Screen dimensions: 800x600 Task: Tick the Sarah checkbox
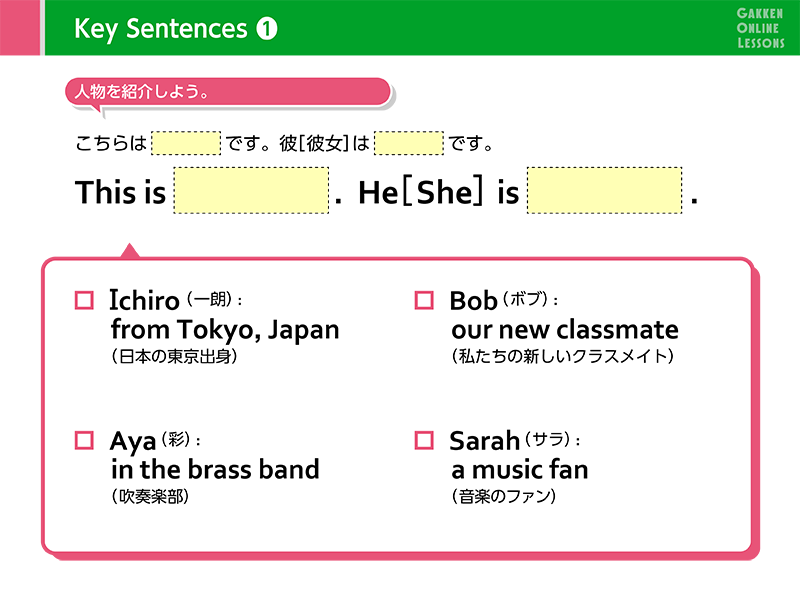click(424, 440)
